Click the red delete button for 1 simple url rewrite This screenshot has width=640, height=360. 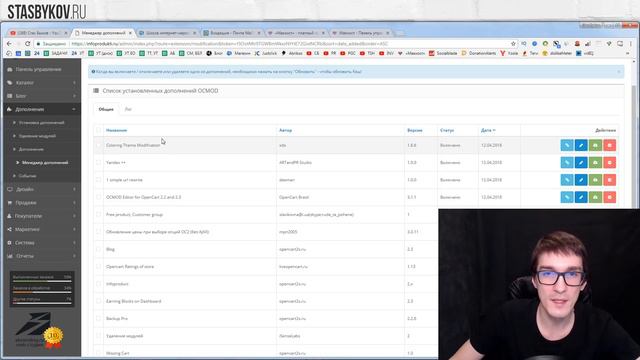[x=609, y=180]
